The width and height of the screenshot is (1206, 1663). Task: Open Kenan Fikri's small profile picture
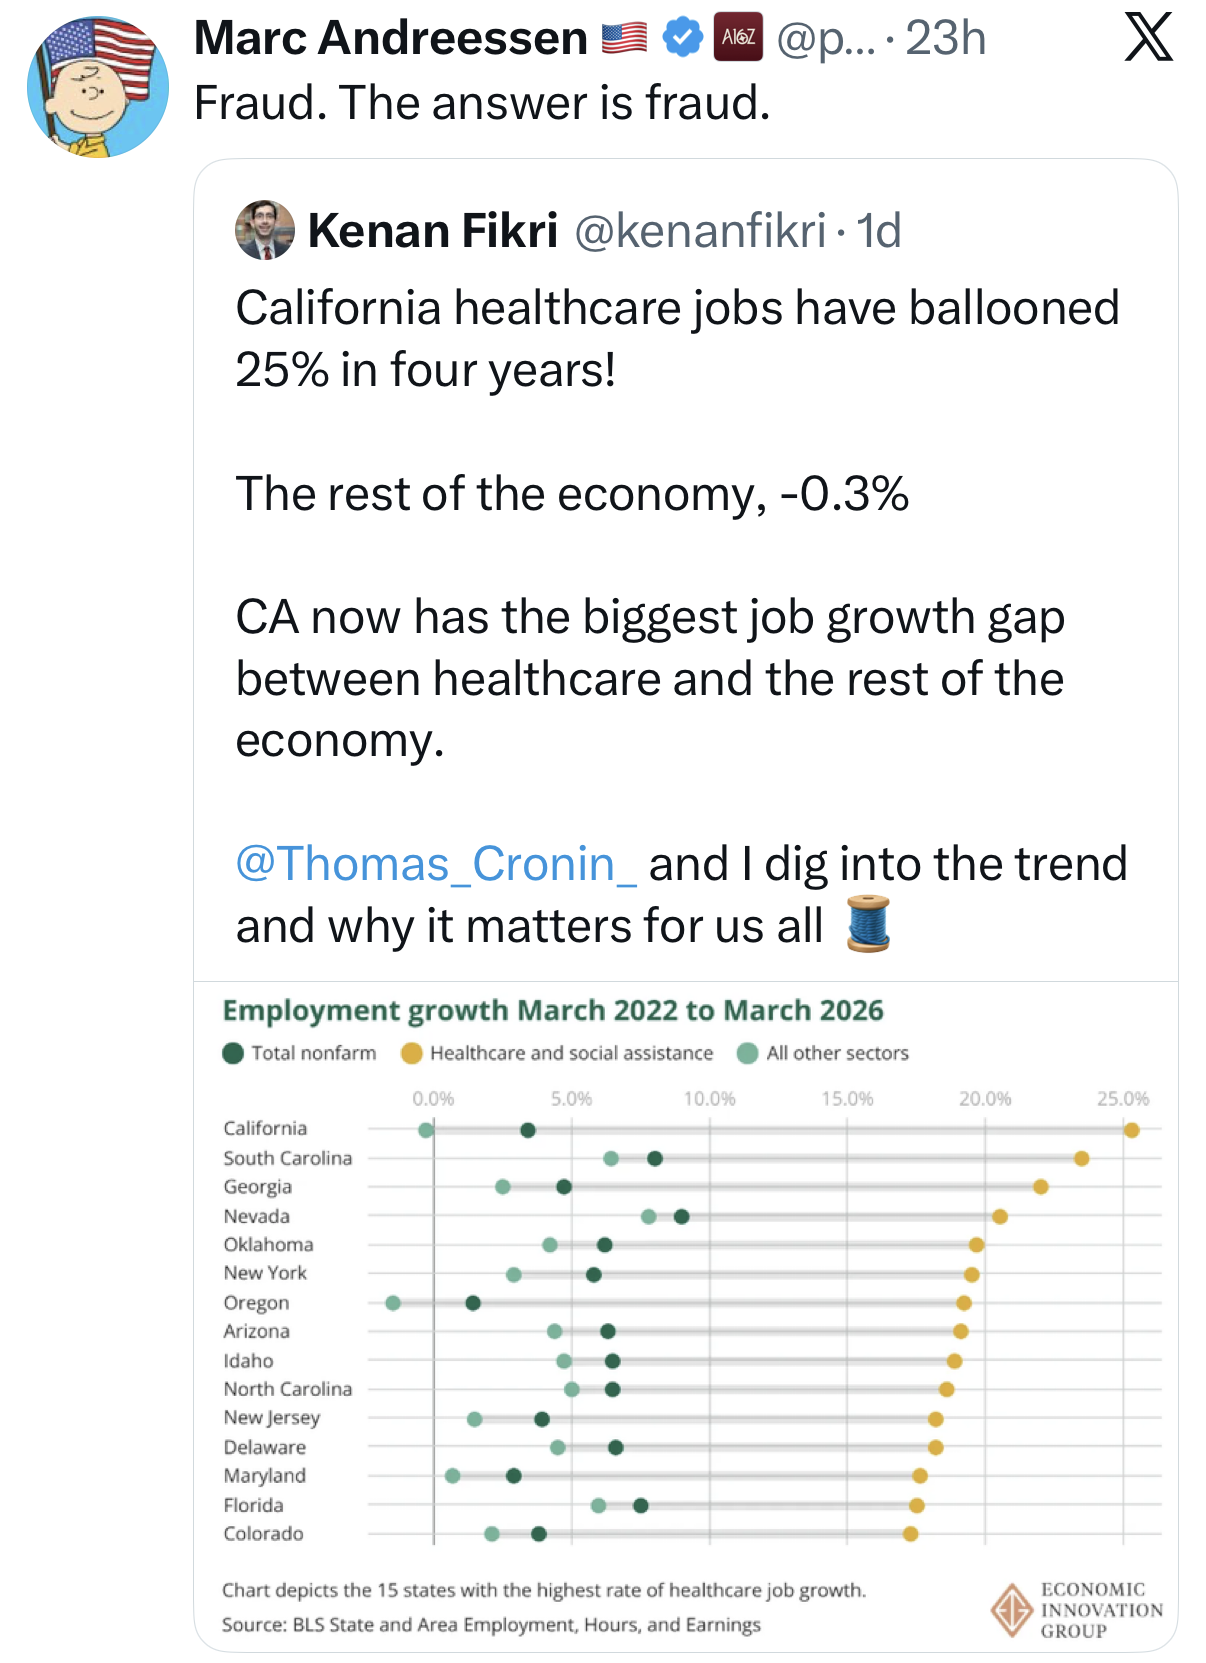pyautogui.click(x=265, y=230)
